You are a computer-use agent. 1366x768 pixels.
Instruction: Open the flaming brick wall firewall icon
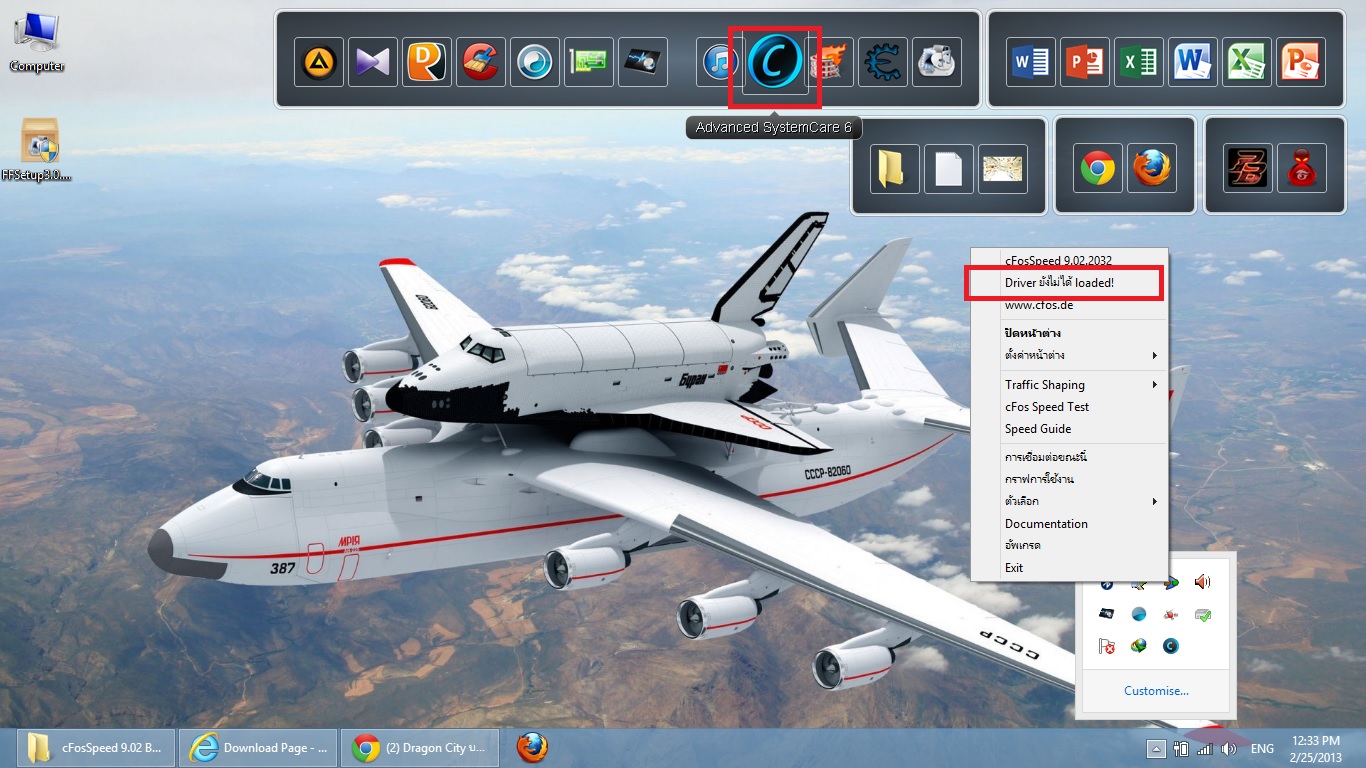832,62
